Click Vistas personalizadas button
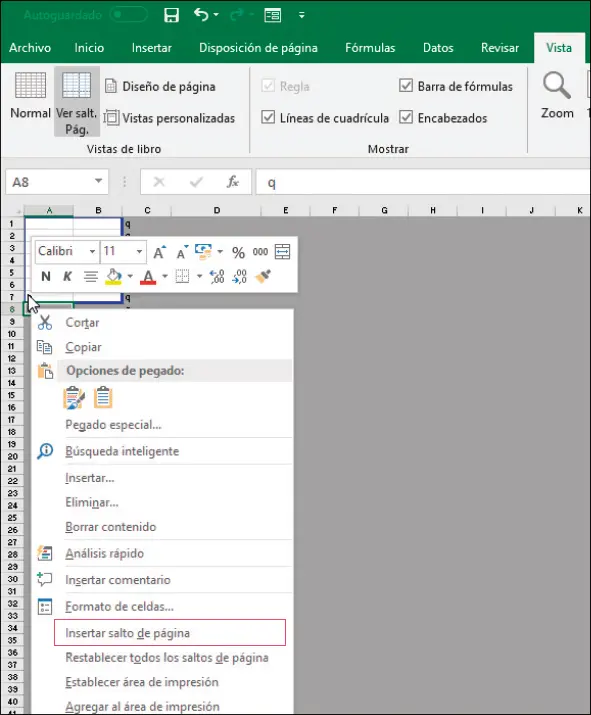Screen dimensions: 591x715 [x=169, y=118]
